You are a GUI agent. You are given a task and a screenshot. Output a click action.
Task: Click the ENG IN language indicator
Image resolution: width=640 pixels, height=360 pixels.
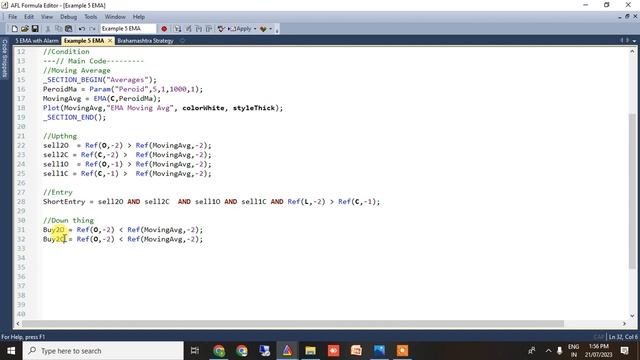pyautogui.click(x=573, y=351)
